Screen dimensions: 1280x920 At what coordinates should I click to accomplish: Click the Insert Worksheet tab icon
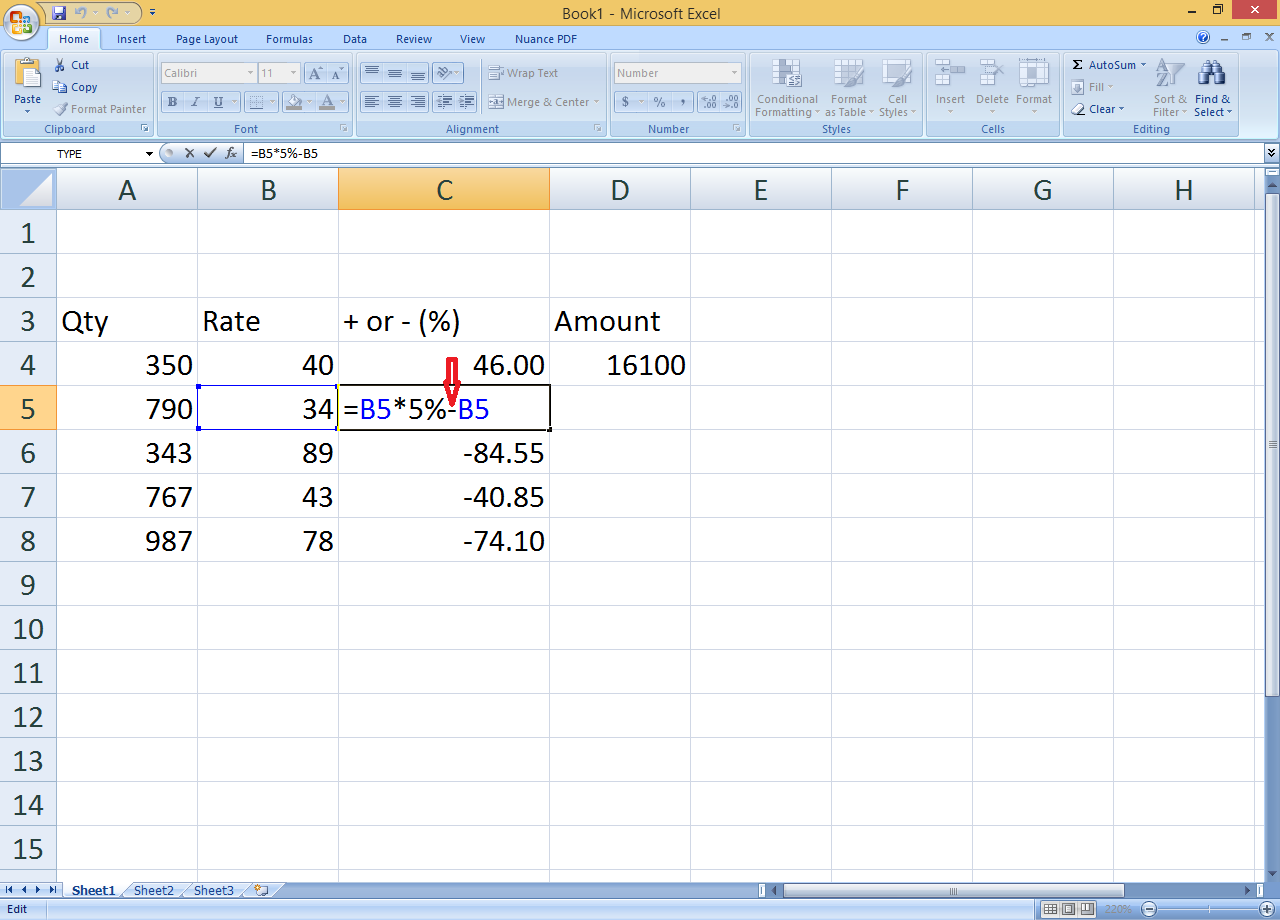[x=261, y=889]
